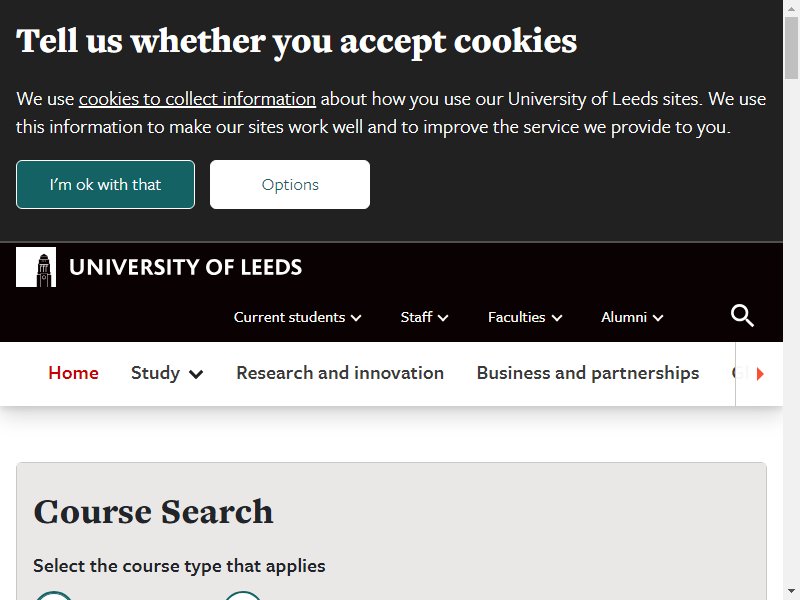Open Research and innovation menu item
Screen dimensions: 800x600
point(340,373)
